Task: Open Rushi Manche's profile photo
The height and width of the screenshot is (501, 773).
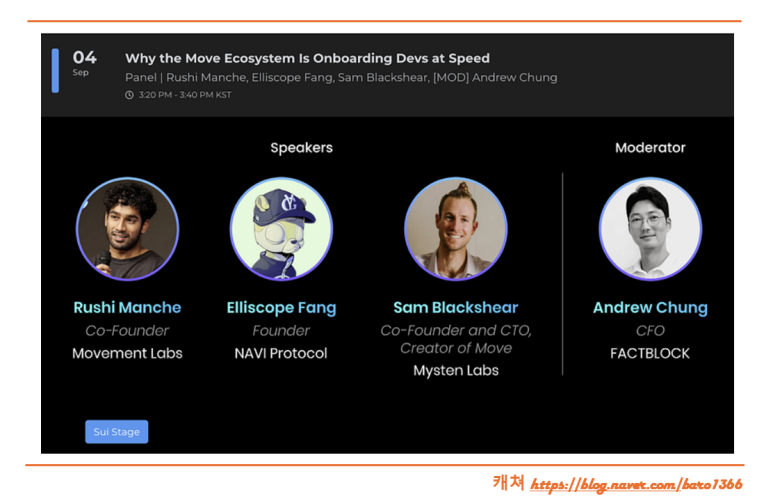Action: tap(128, 229)
